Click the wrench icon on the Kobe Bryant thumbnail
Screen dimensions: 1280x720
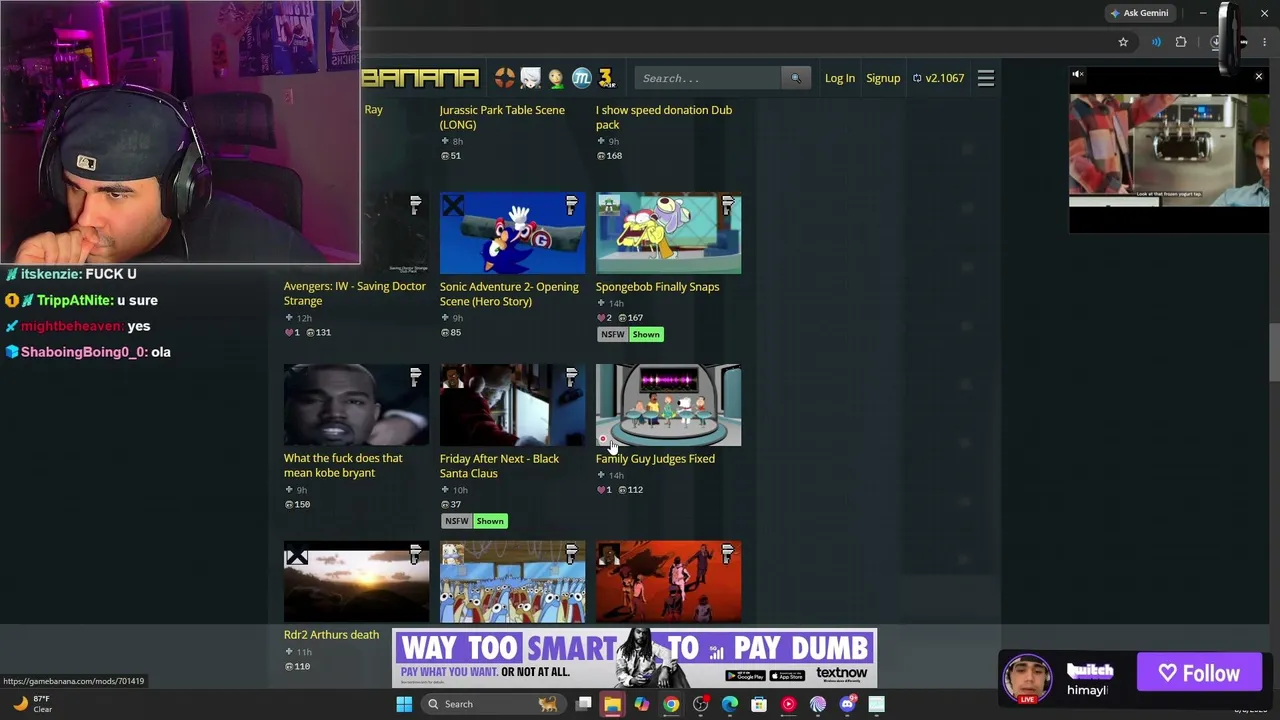[x=416, y=377]
